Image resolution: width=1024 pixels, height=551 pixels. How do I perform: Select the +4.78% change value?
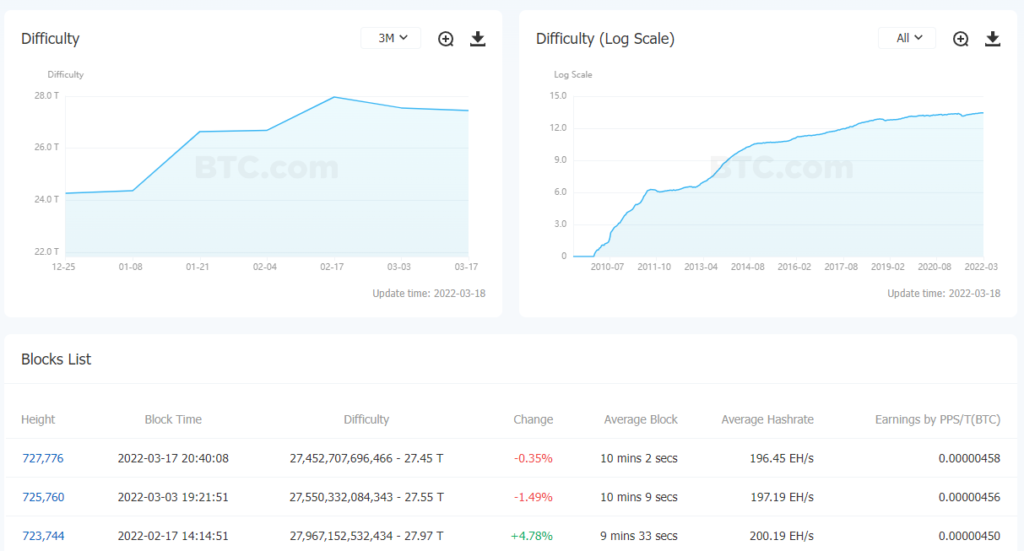click(x=532, y=536)
